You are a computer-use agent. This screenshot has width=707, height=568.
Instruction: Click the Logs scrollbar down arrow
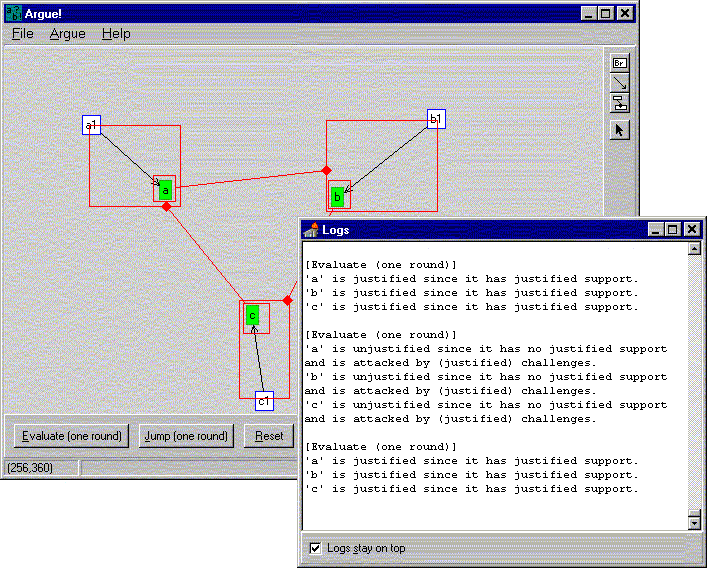pyautogui.click(x=695, y=522)
